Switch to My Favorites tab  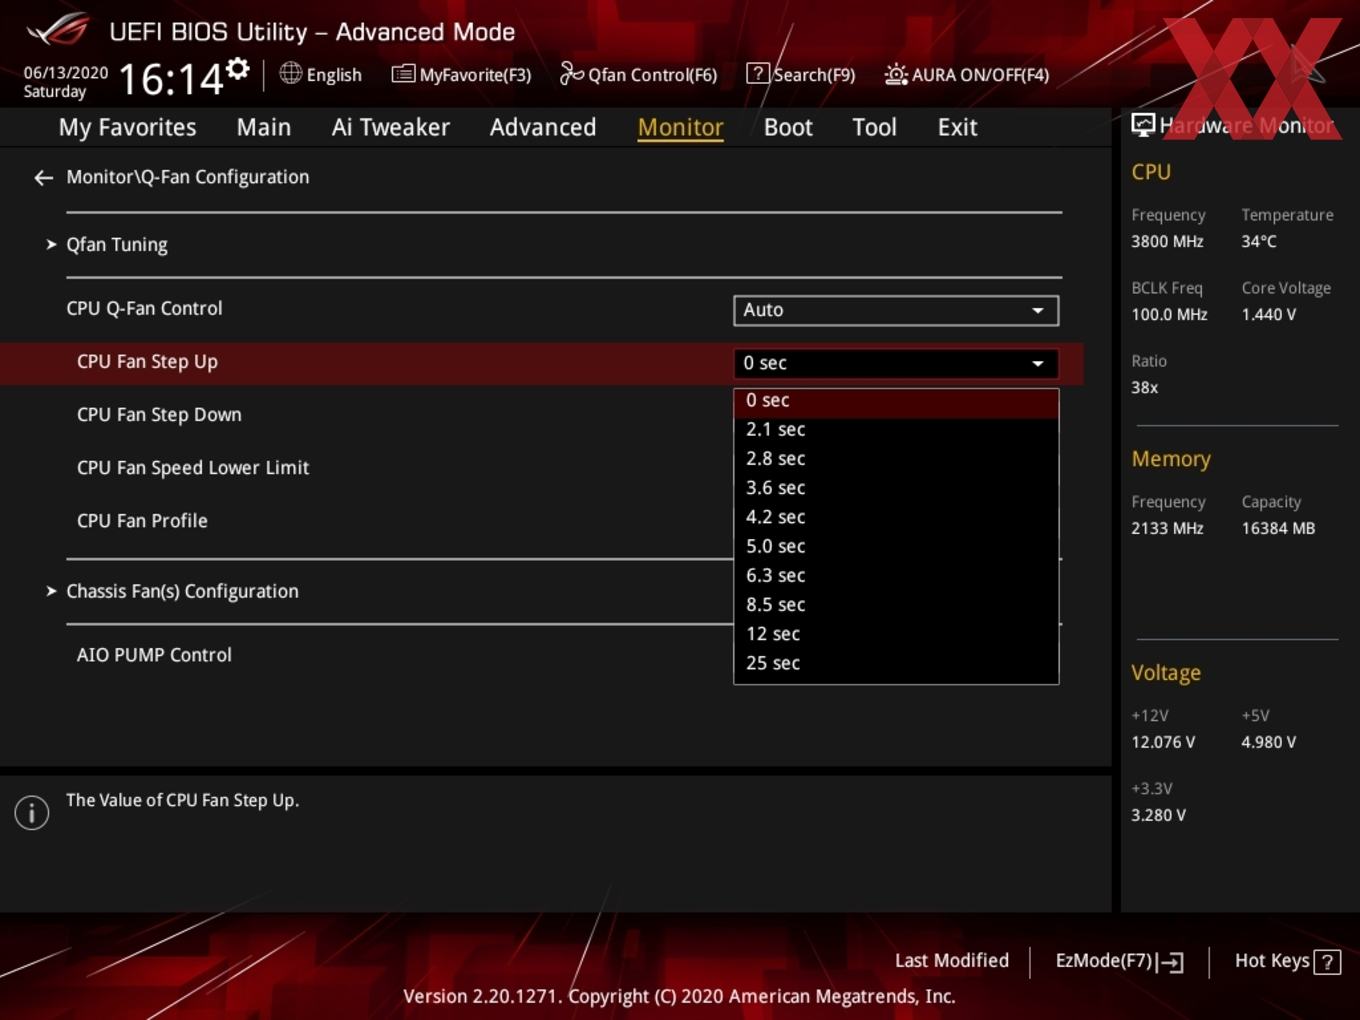(127, 127)
